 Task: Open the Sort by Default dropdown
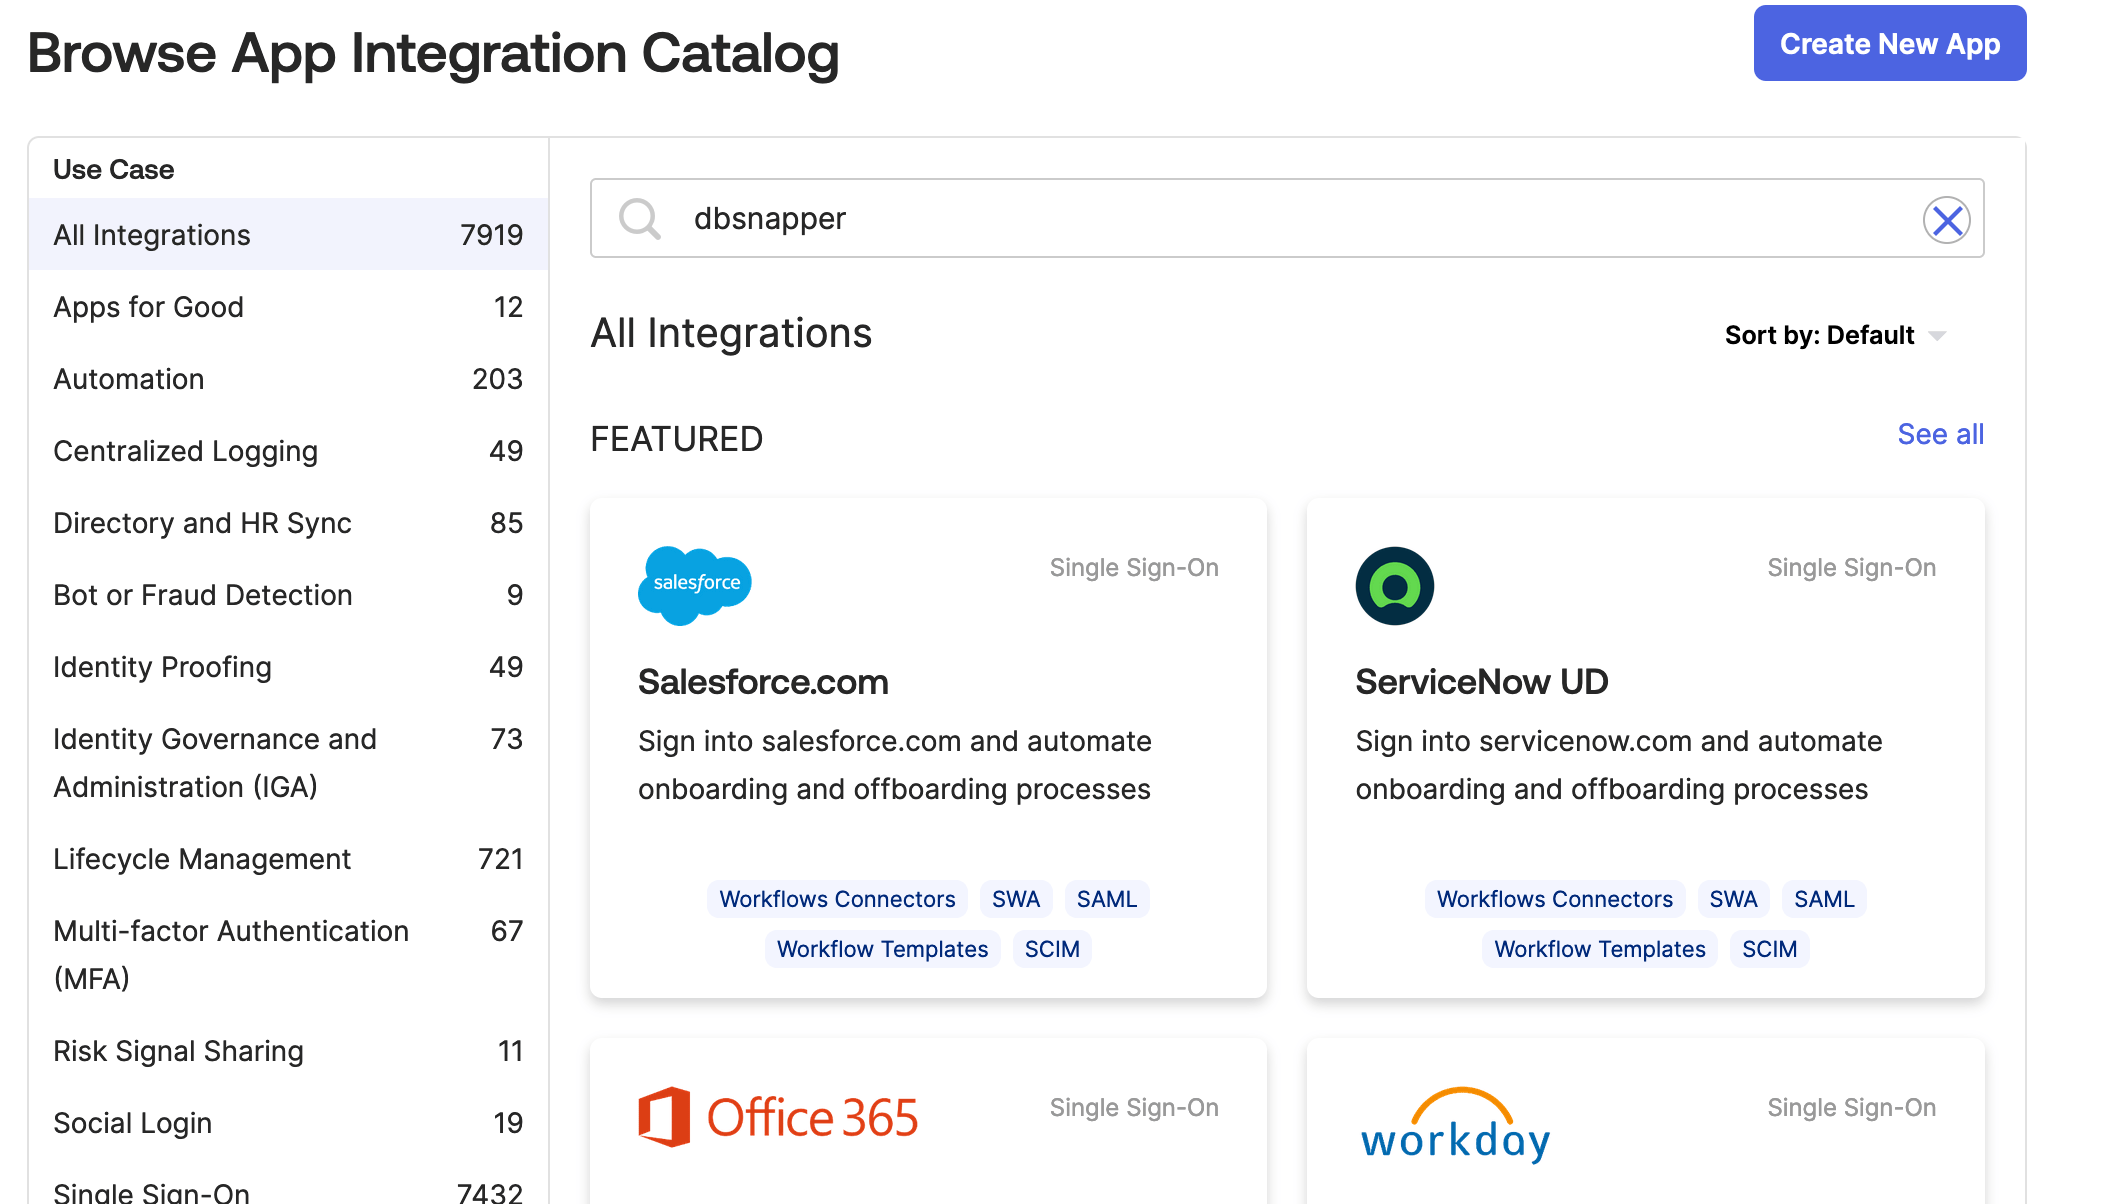pyautogui.click(x=1835, y=335)
